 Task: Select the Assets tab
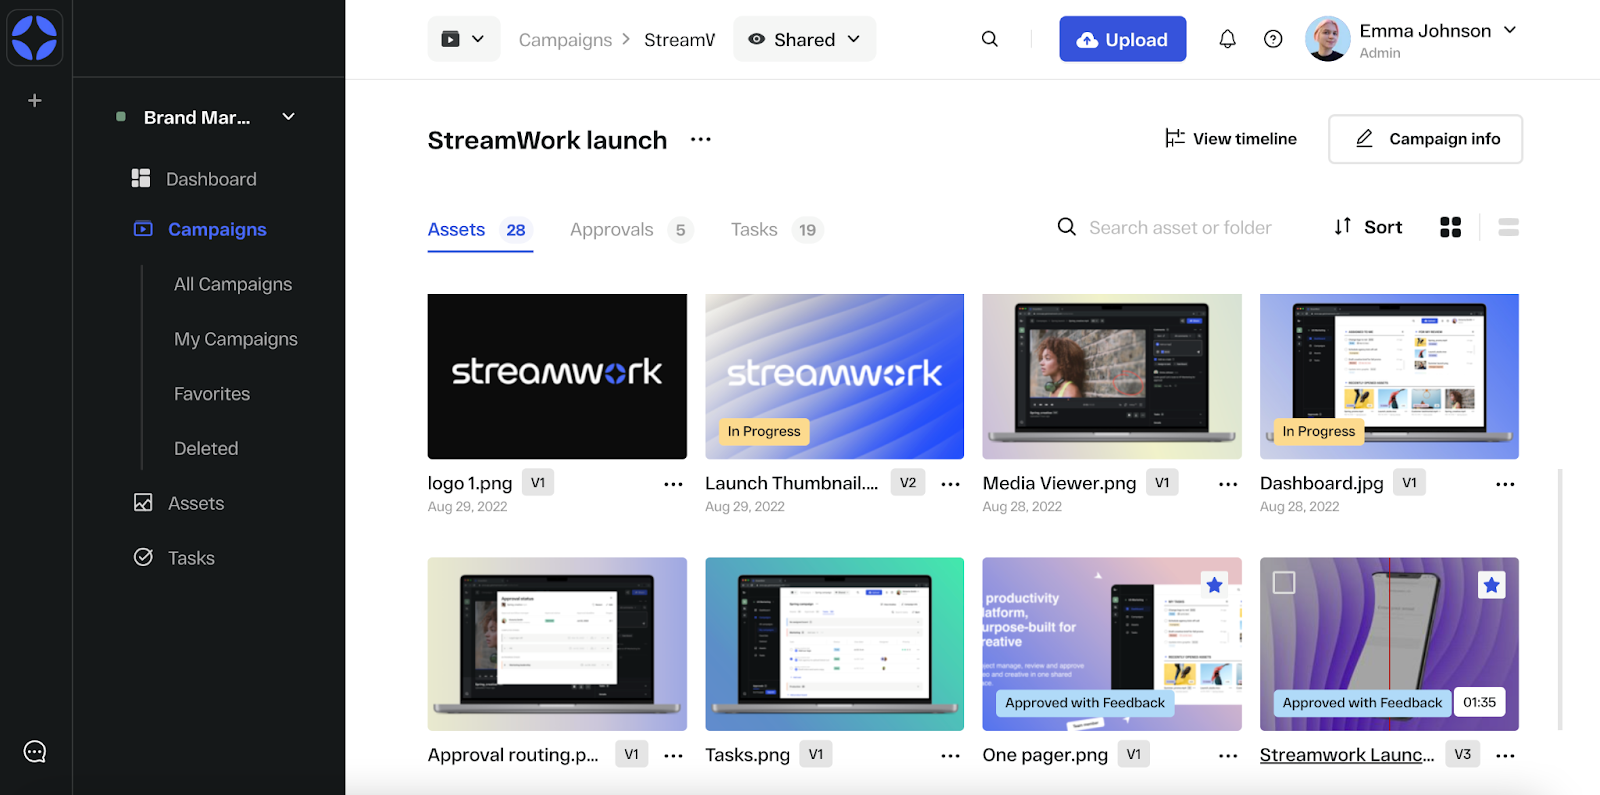click(x=480, y=230)
